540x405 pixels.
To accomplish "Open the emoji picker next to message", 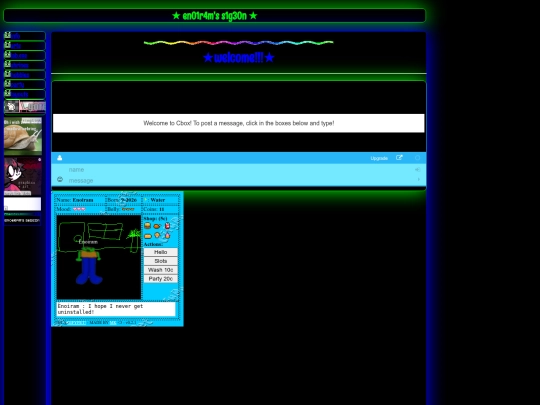I will coord(60,179).
